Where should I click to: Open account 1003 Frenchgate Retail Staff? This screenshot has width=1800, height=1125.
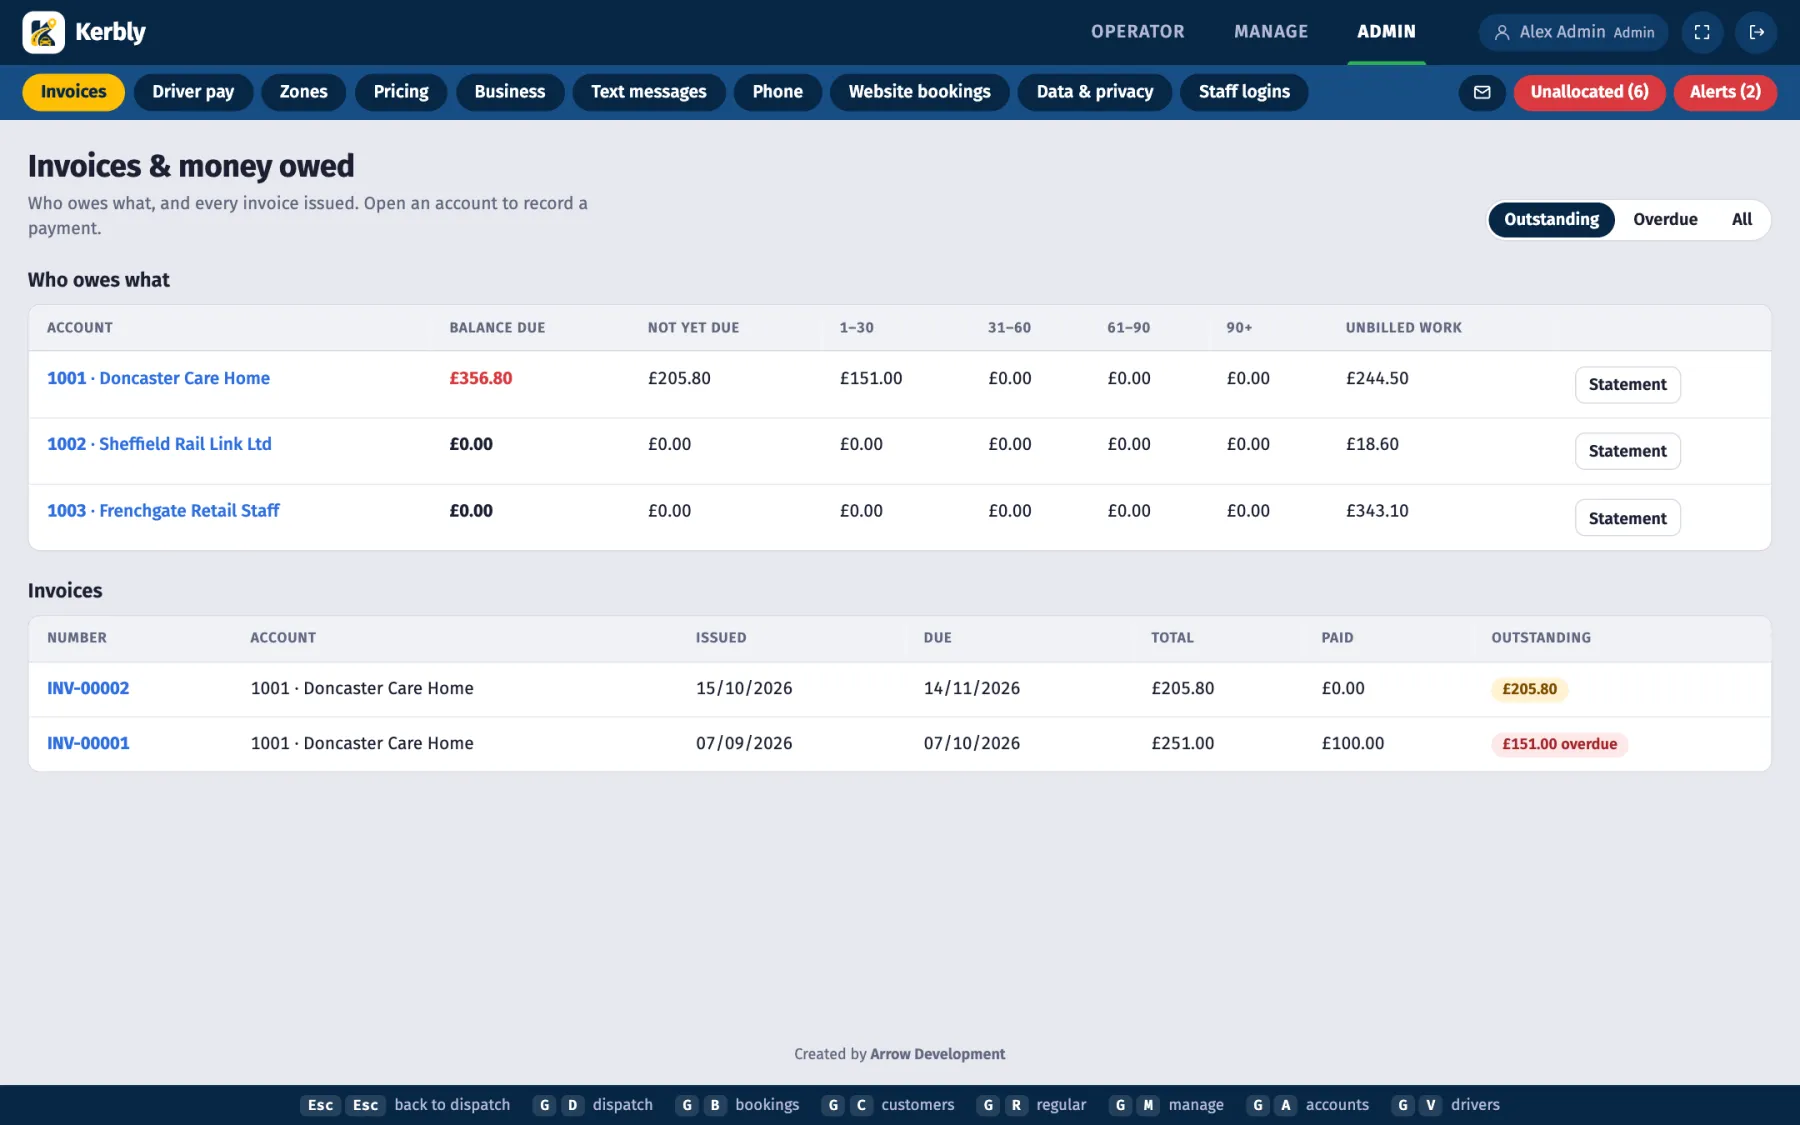163,511
